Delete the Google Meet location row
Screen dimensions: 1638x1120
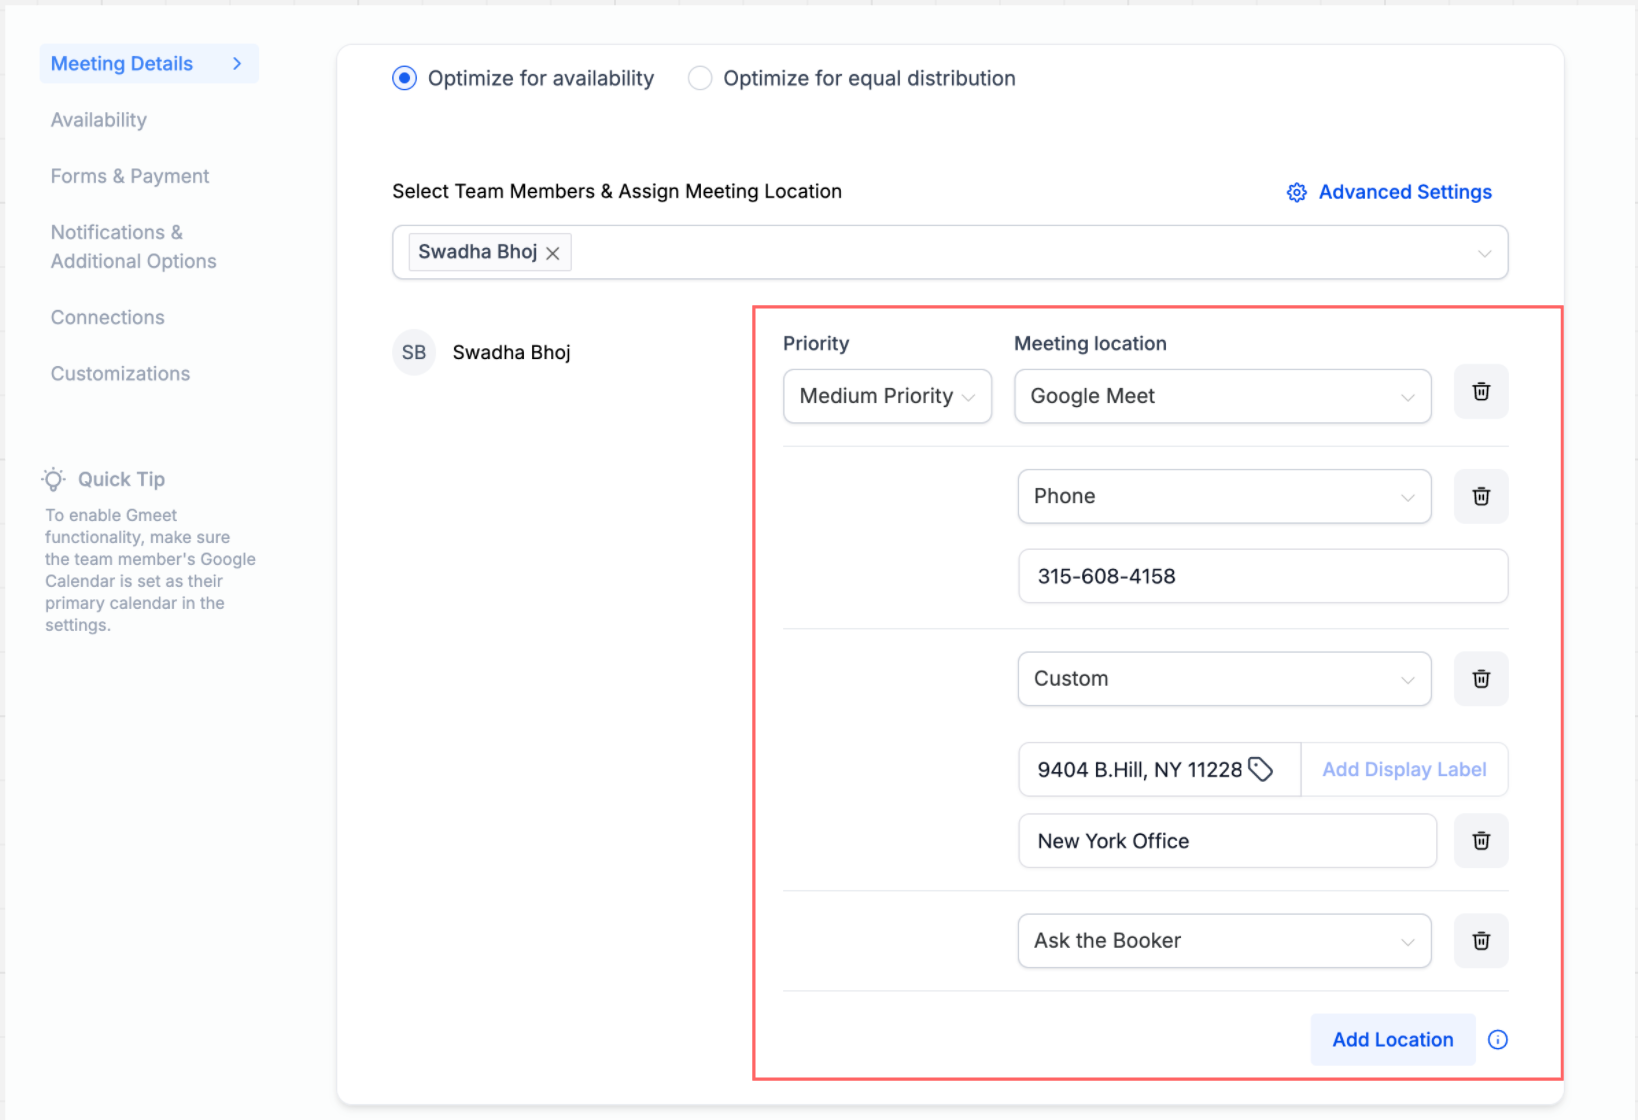pyautogui.click(x=1481, y=392)
